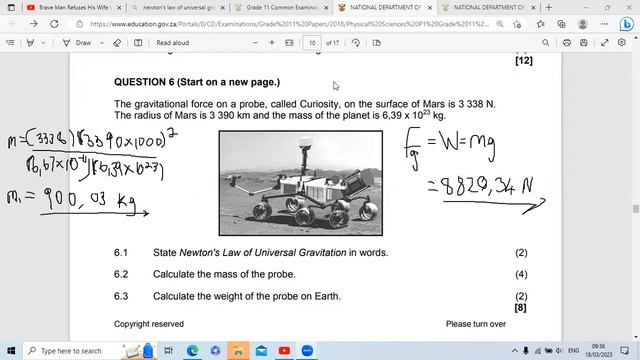Close the Brave Man Refuses His Wife tab
The image size is (640, 360).
[119, 8]
